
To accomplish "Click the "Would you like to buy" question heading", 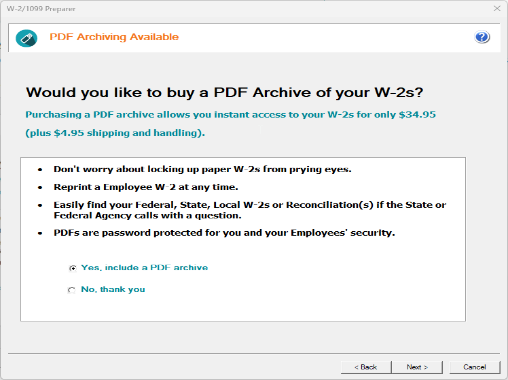I will [224, 92].
